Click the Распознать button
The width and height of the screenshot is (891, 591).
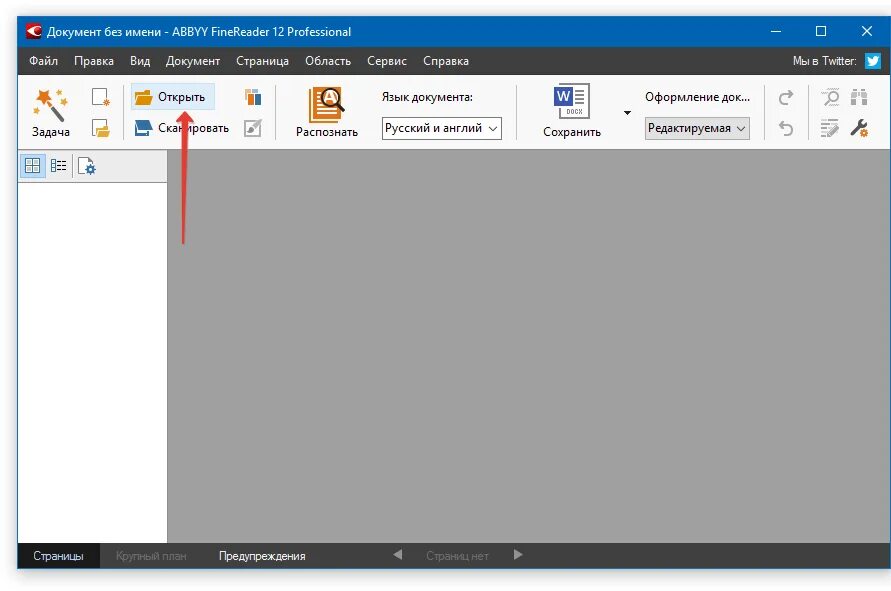327,113
